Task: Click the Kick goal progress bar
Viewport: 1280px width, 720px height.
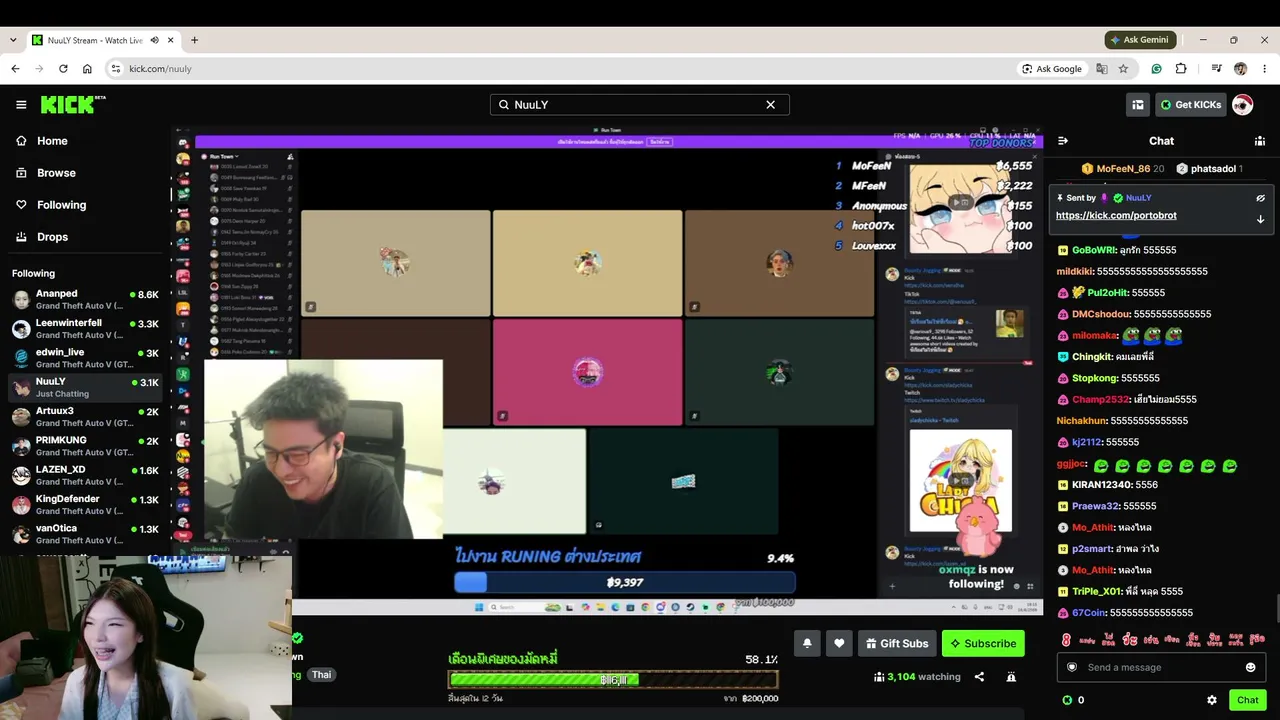Action: 613,680
